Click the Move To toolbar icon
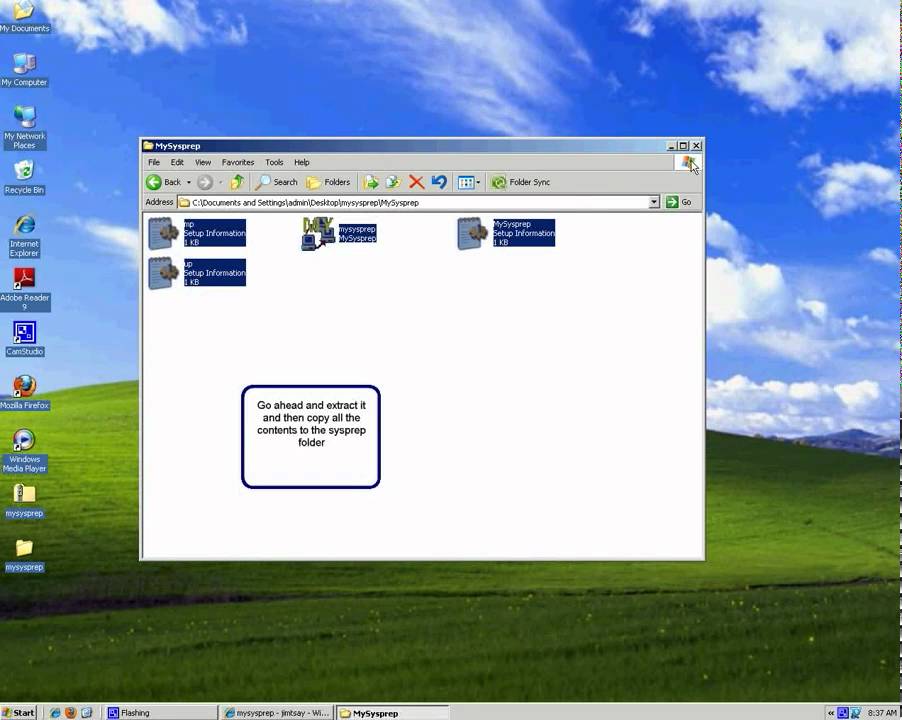Viewport: 902px width, 720px height. (x=370, y=182)
